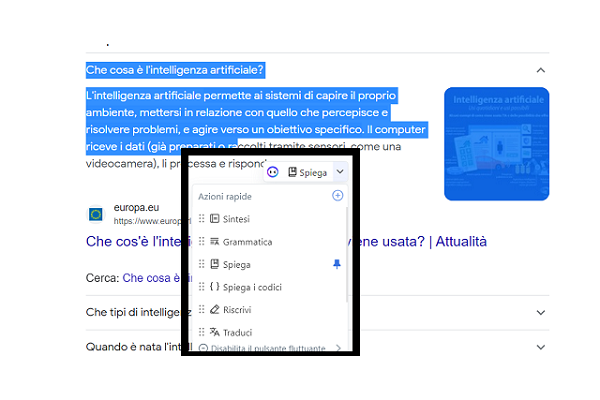Viewport: 600px width, 400px height.
Task: Click the Sintesi summary icon
Action: 215,219
